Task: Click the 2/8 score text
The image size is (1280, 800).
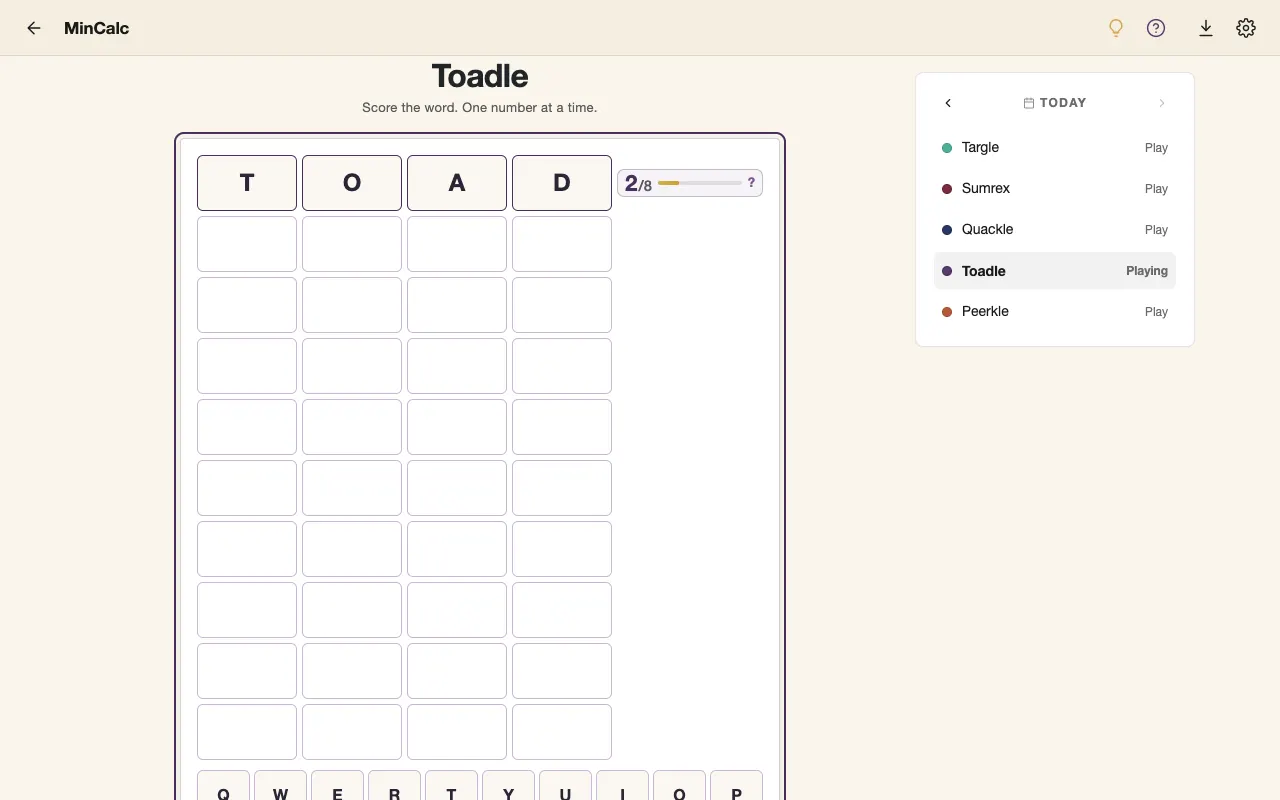Action: coord(638,183)
